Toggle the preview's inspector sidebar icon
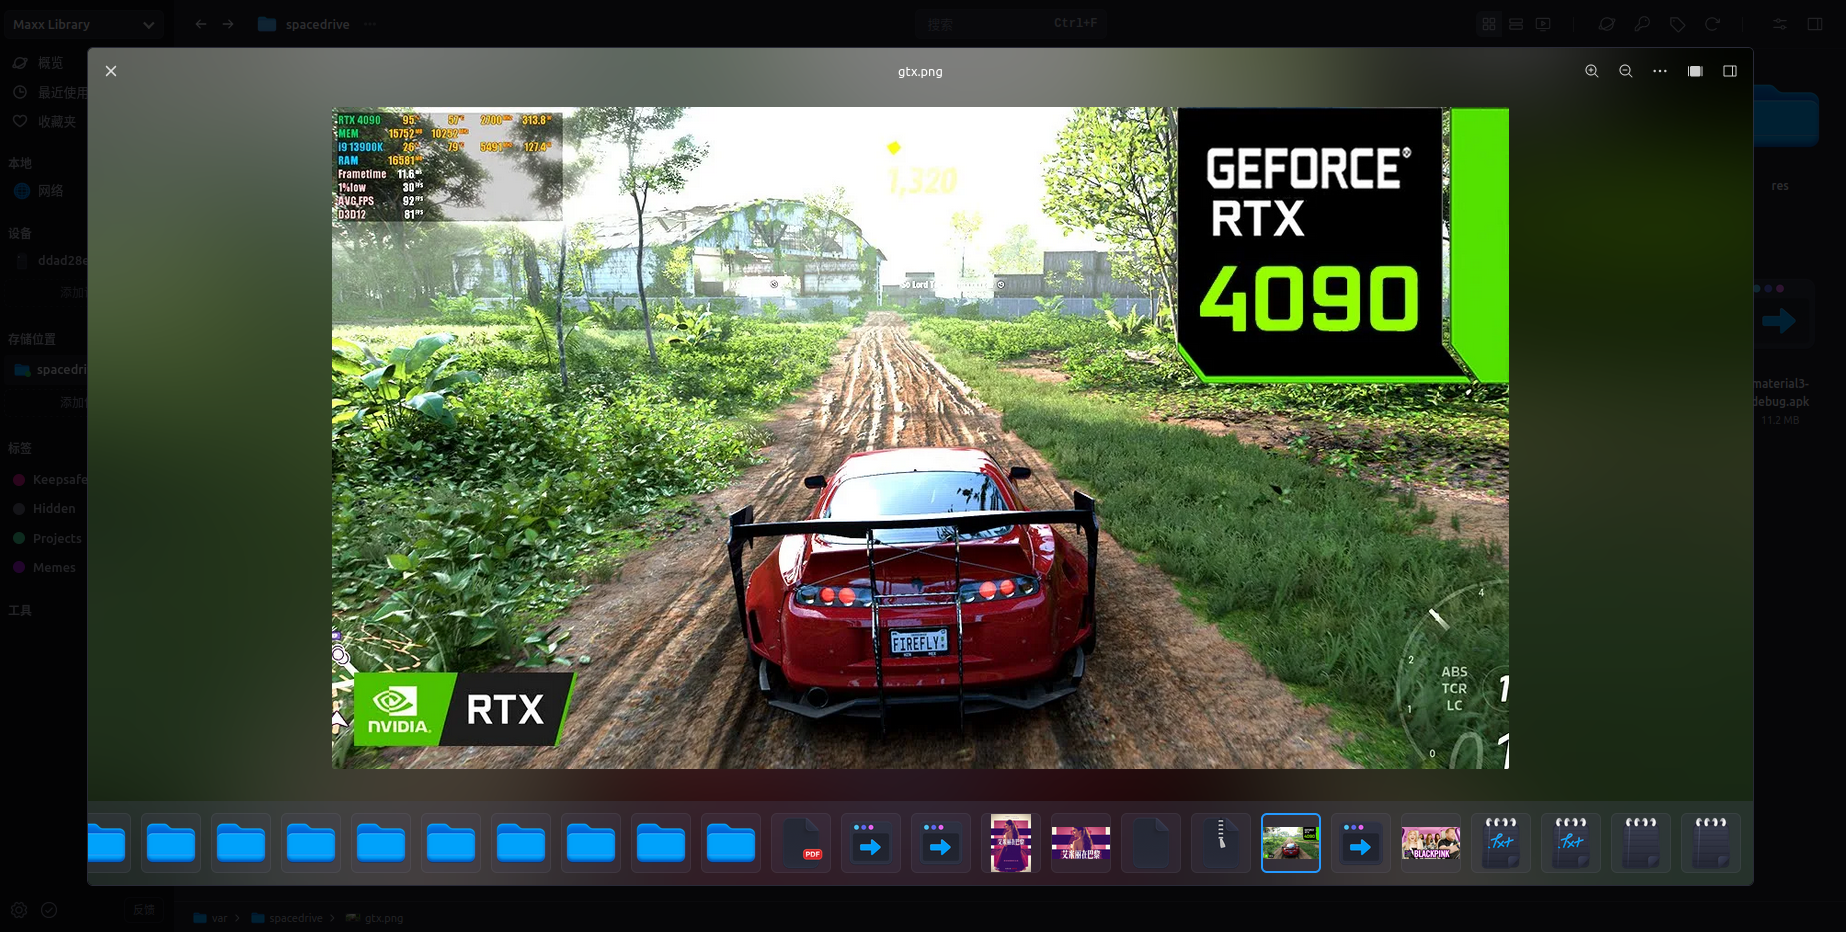Screen dimensions: 1846x932 pos(1730,71)
